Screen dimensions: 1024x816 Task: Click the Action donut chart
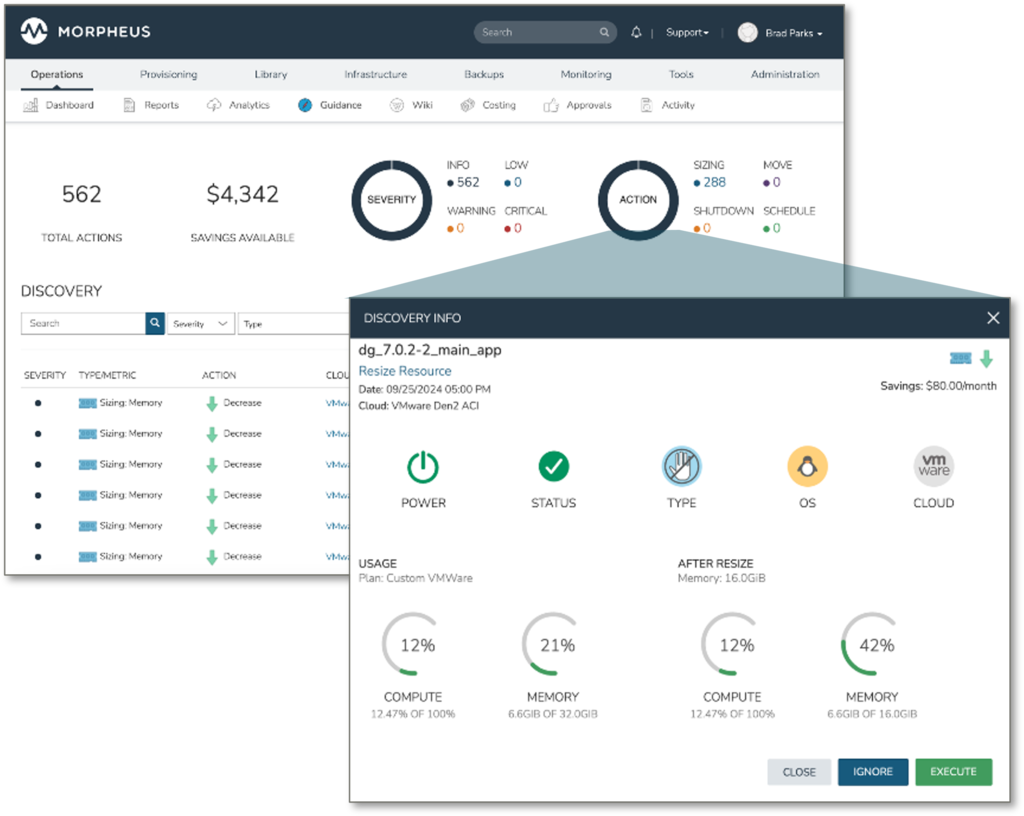pyautogui.click(x=638, y=200)
